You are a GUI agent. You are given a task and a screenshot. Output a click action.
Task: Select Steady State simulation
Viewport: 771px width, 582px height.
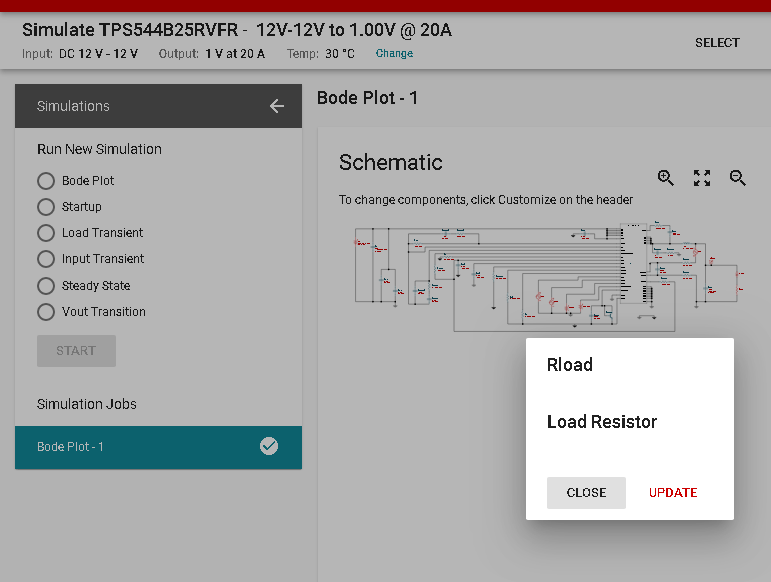pos(46,286)
